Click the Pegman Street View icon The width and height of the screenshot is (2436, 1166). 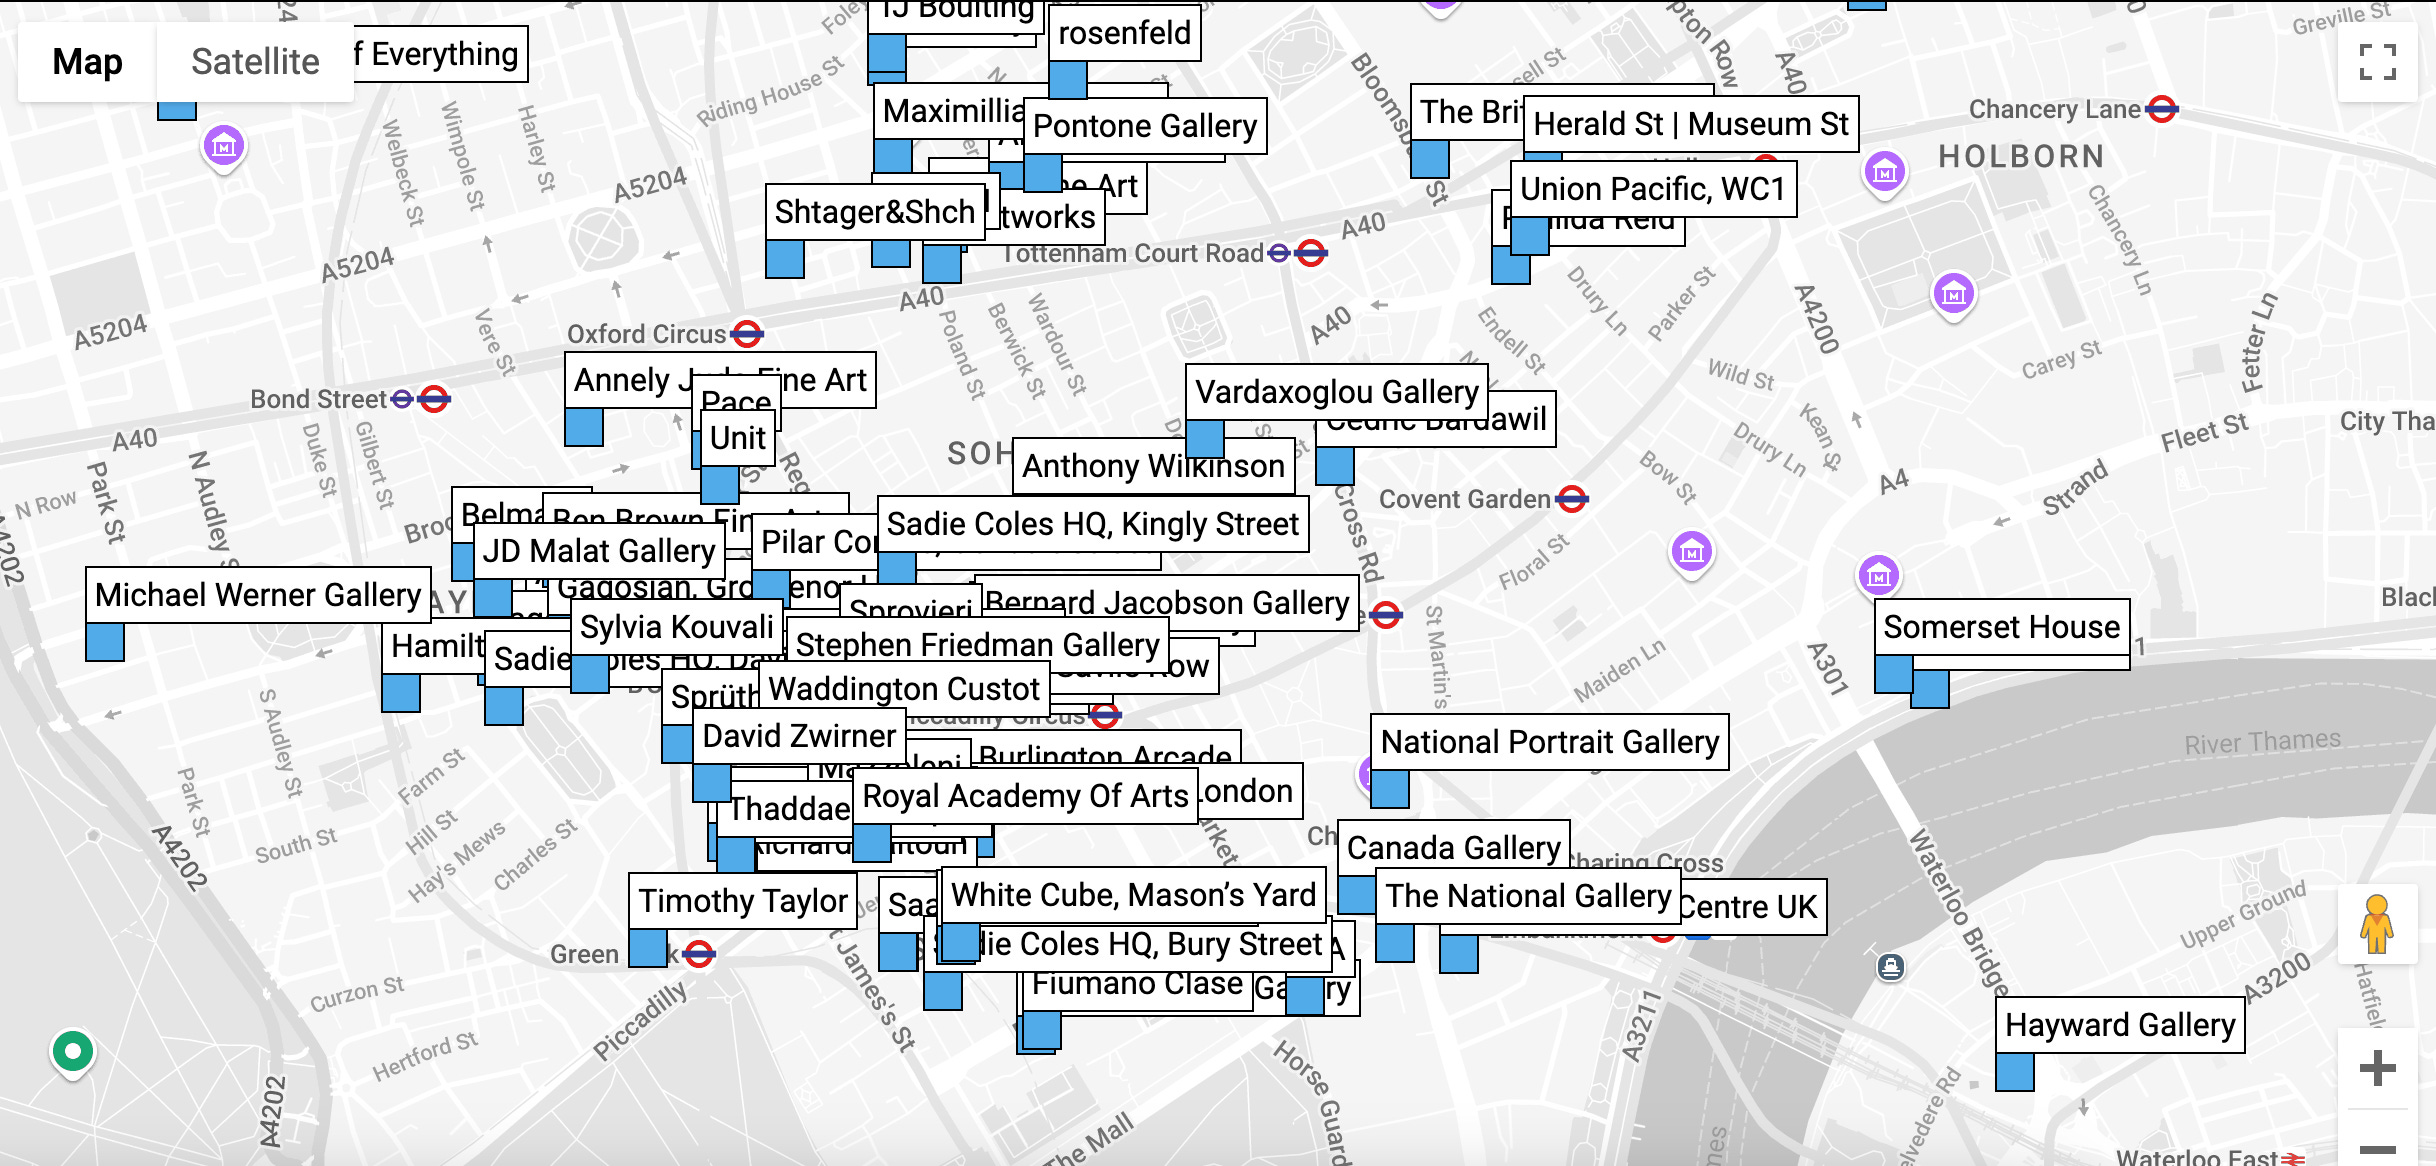(x=2376, y=925)
